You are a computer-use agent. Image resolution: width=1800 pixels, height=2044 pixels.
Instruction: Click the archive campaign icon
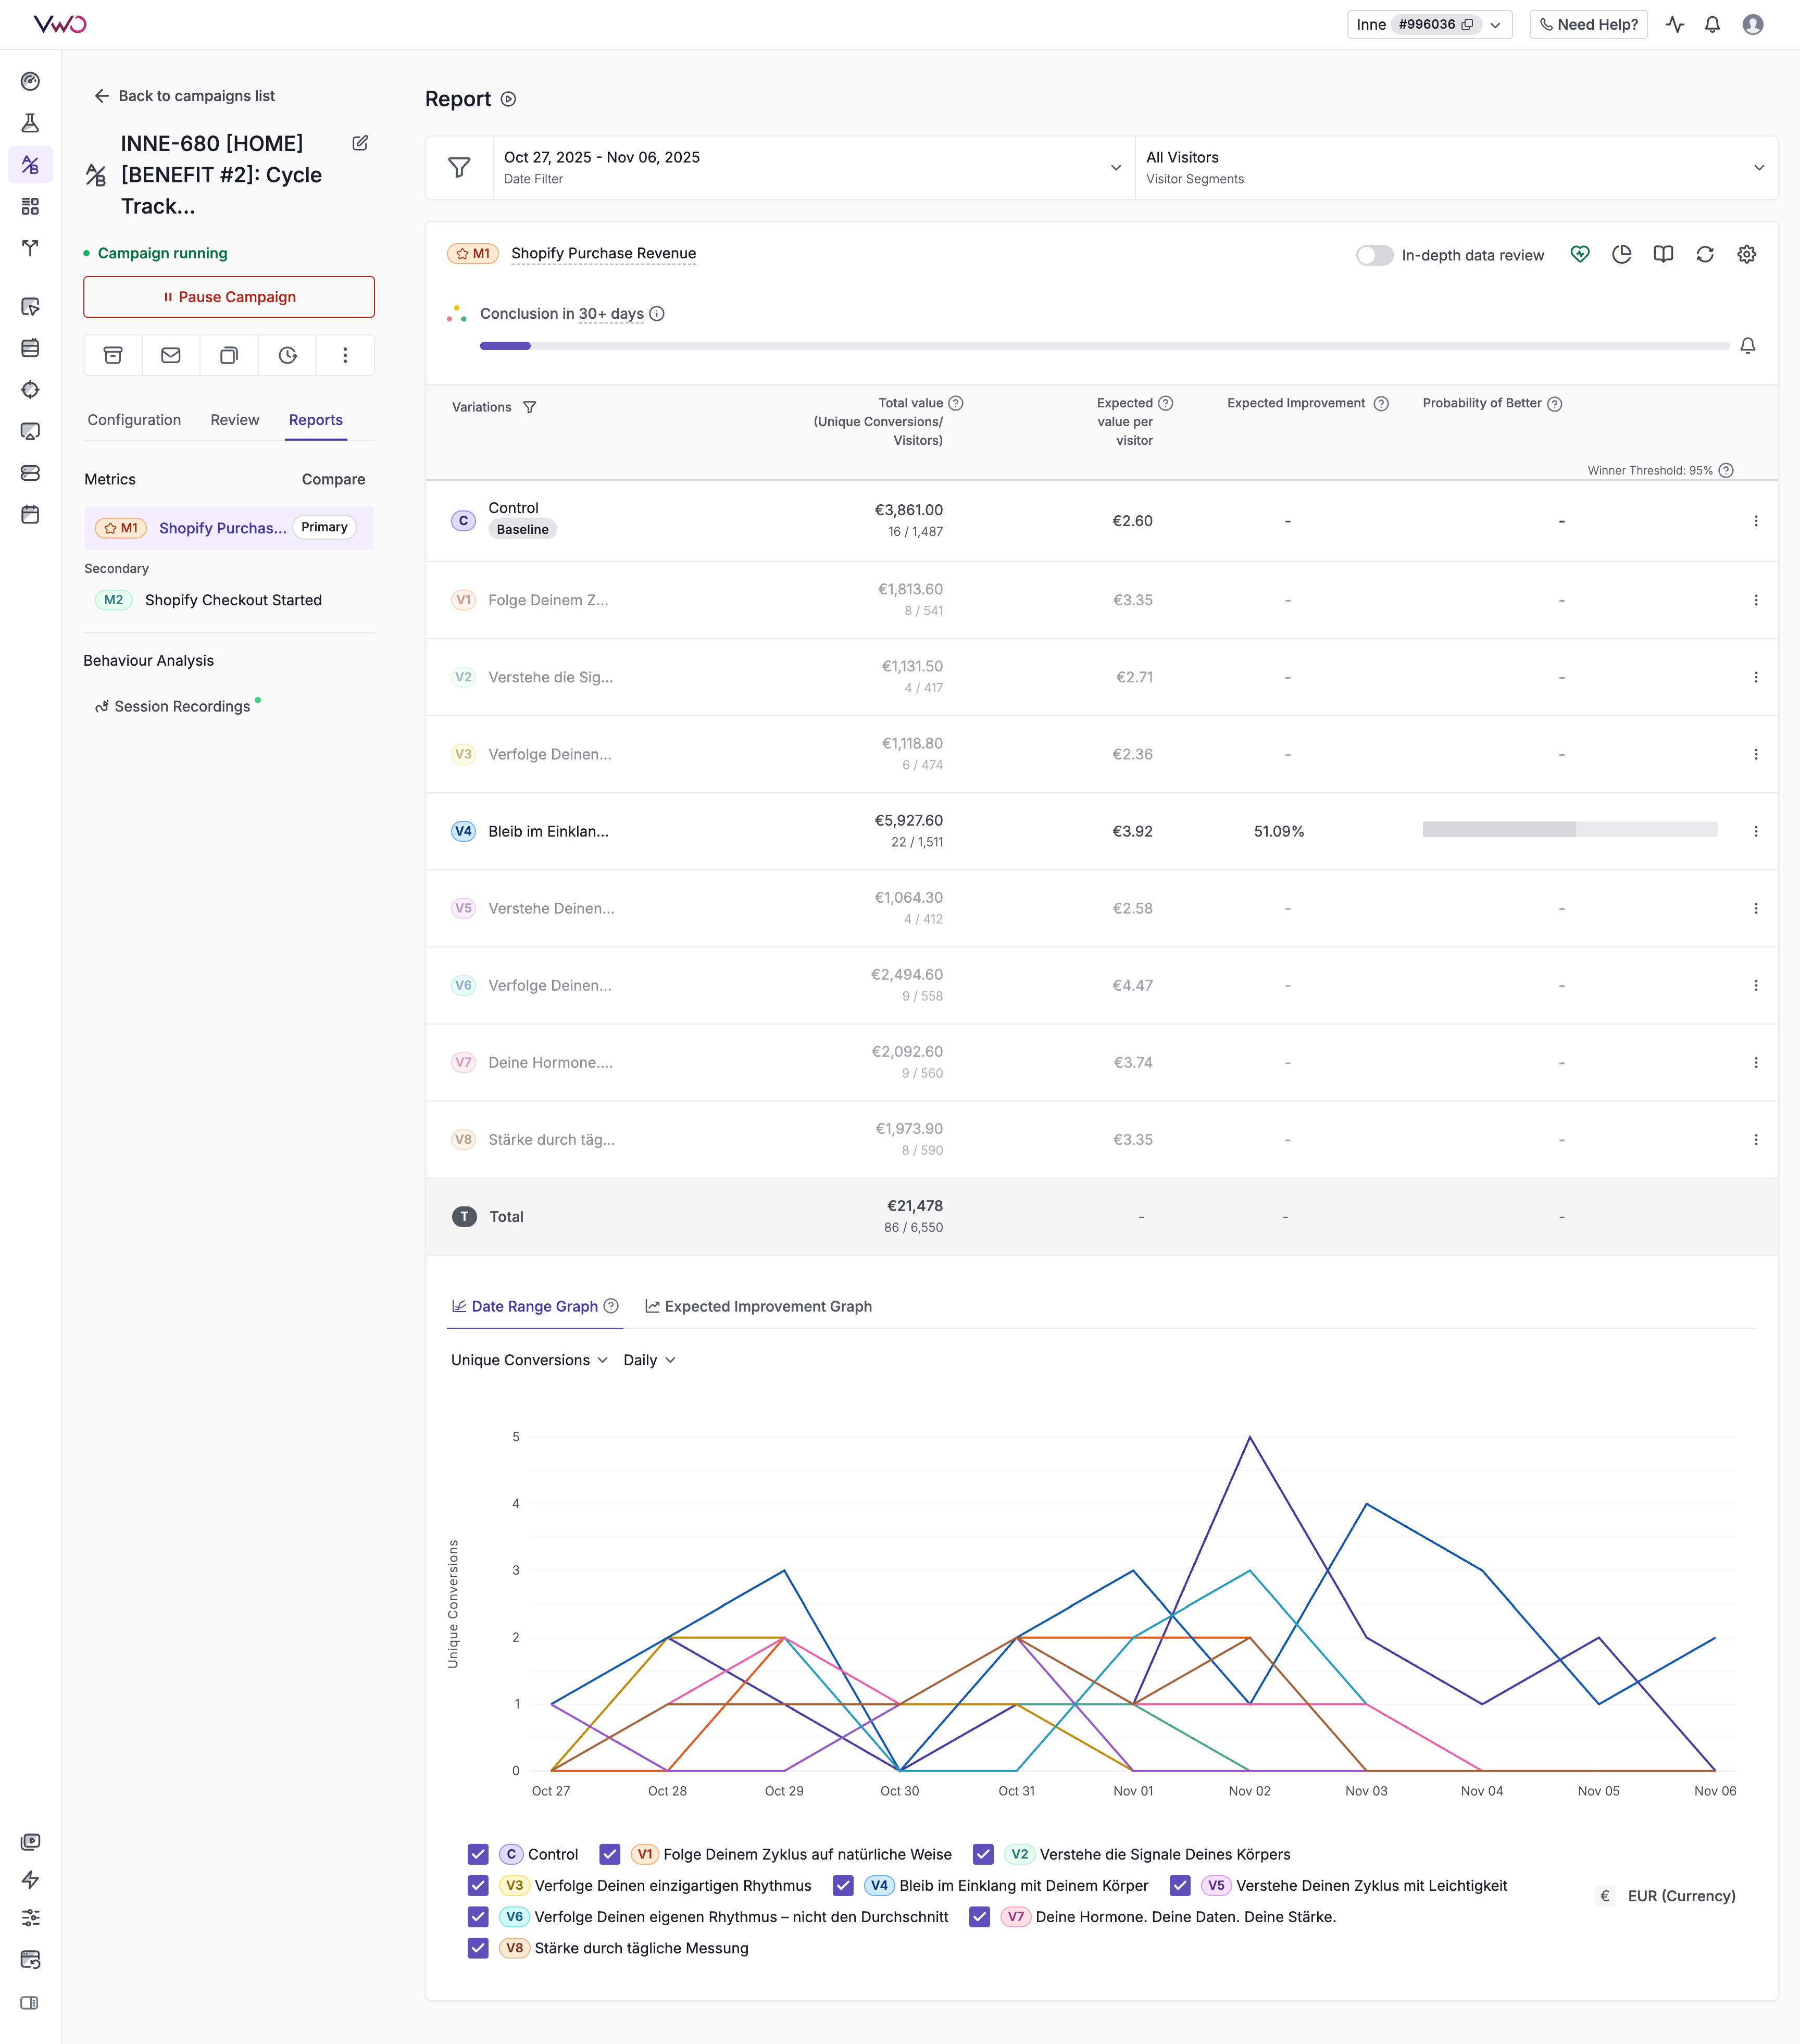pyautogui.click(x=113, y=355)
